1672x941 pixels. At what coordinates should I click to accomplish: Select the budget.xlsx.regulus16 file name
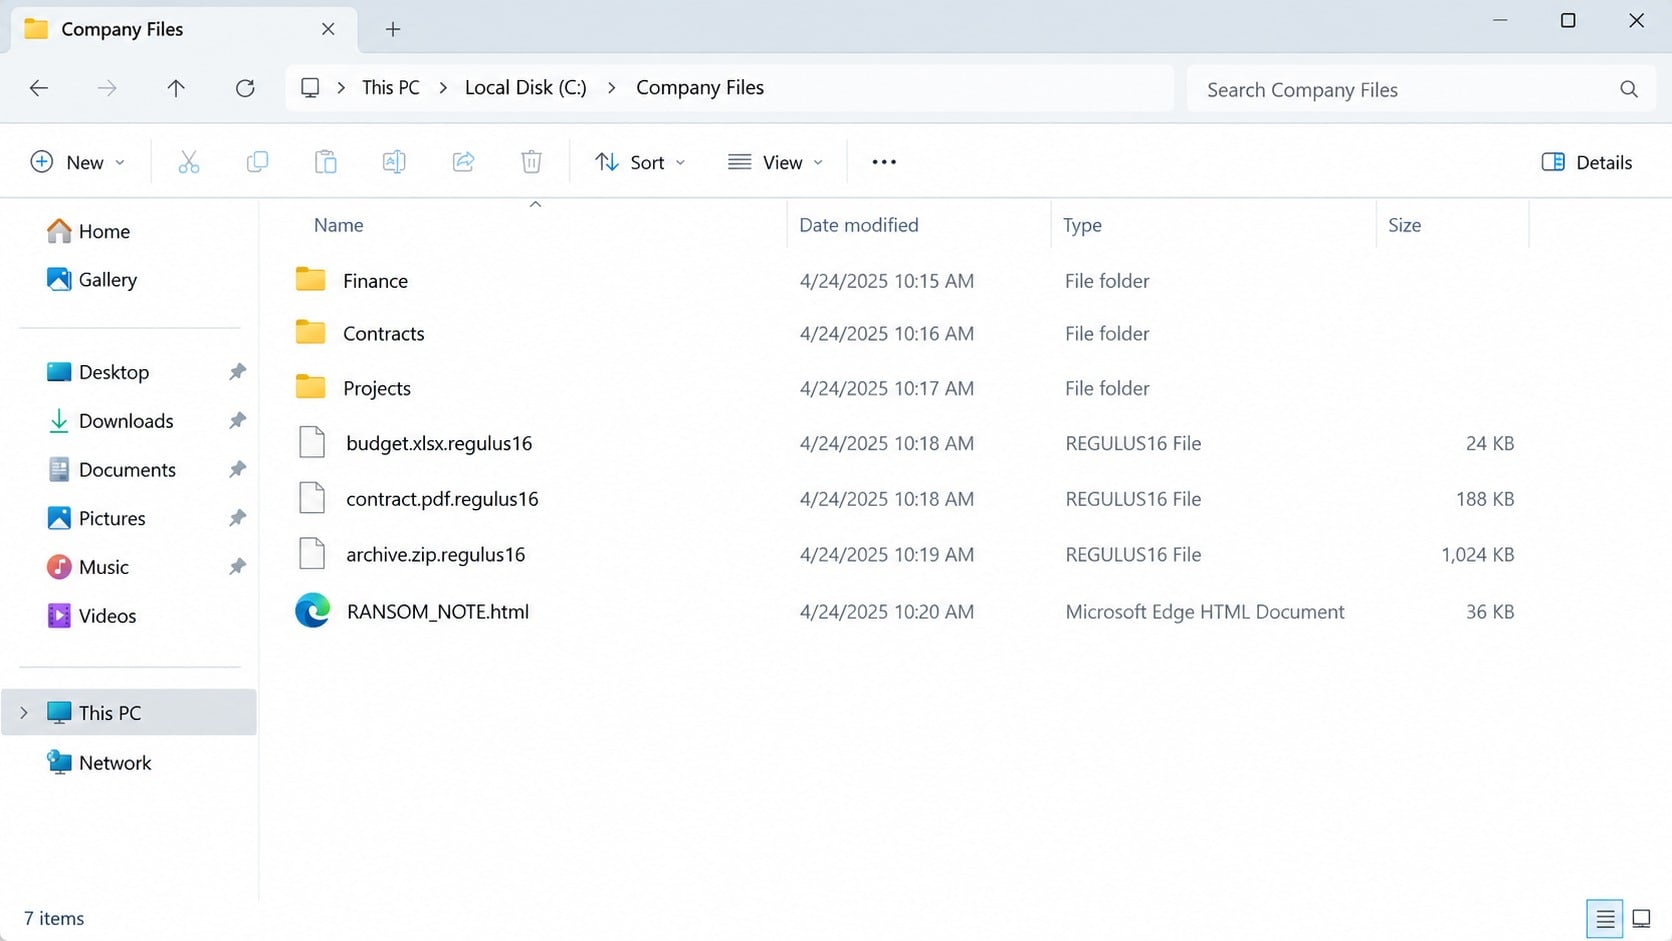pos(439,443)
